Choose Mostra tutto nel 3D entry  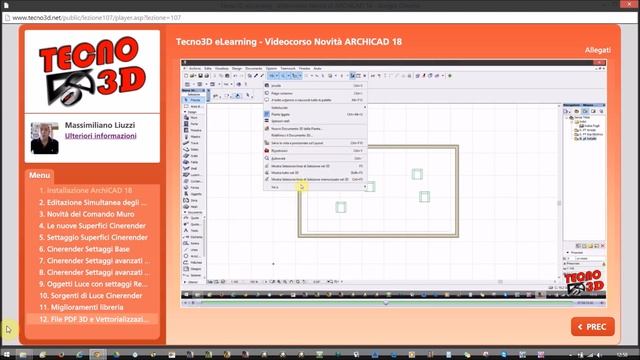click(x=315, y=173)
